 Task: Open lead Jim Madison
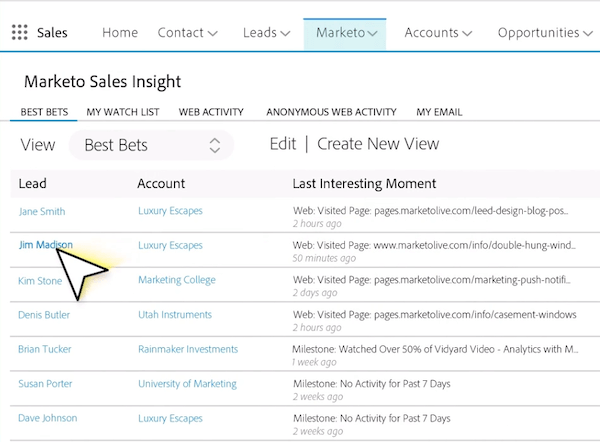(46, 245)
